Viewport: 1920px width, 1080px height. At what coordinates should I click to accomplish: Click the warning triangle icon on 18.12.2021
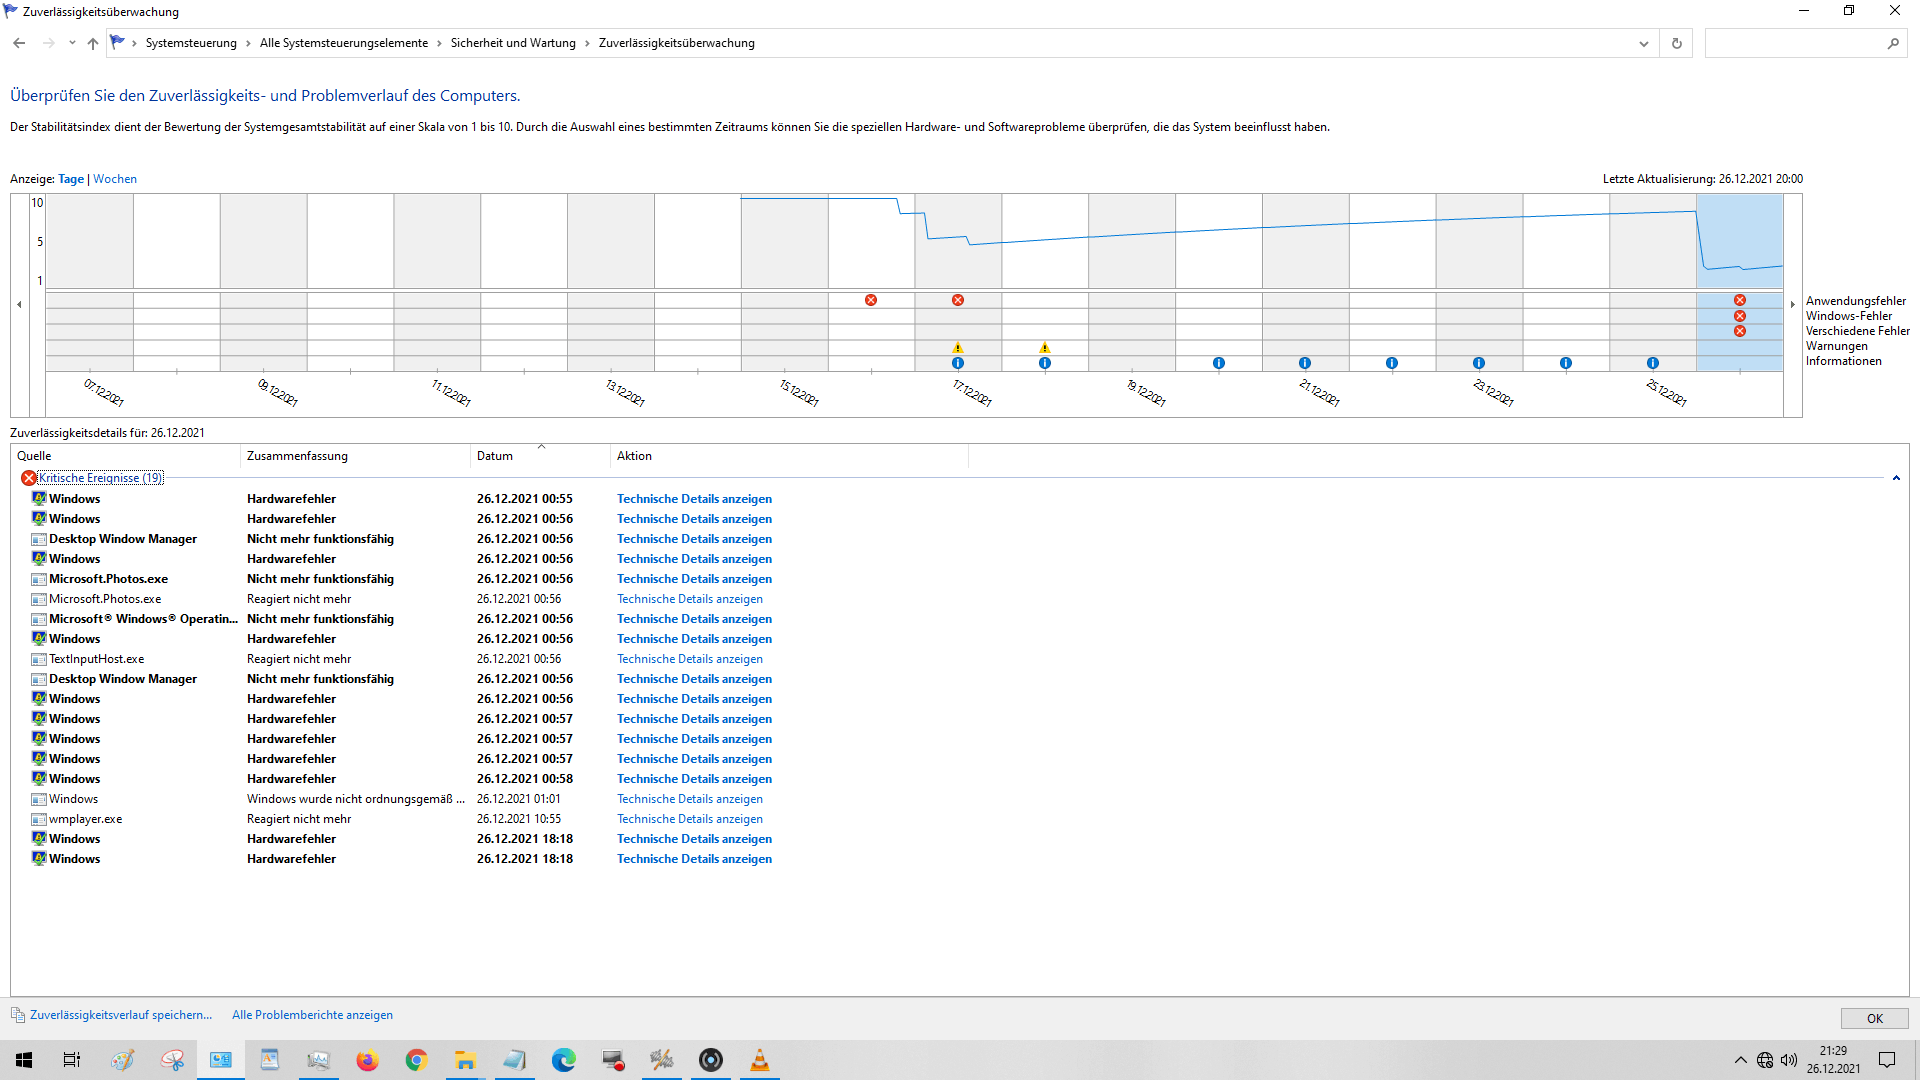[x=1045, y=348]
